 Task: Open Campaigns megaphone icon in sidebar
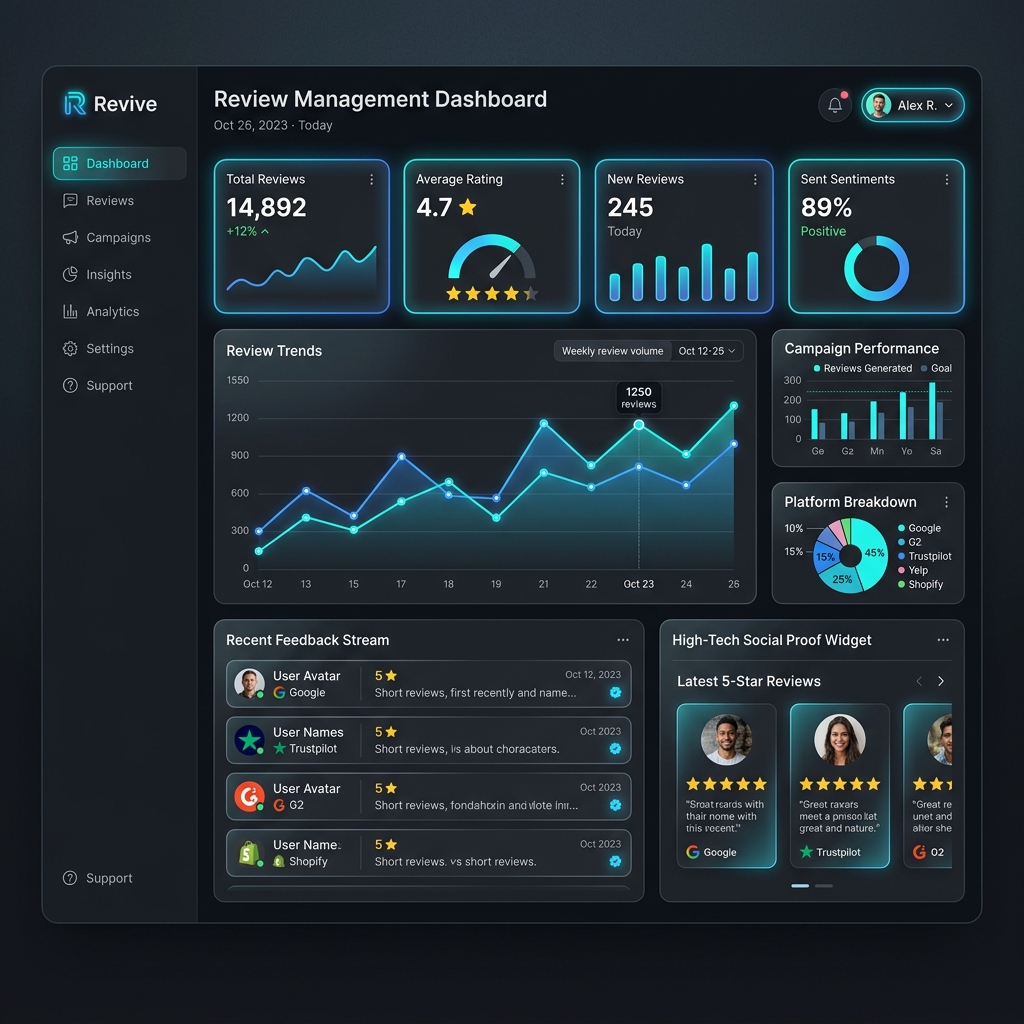click(x=71, y=238)
